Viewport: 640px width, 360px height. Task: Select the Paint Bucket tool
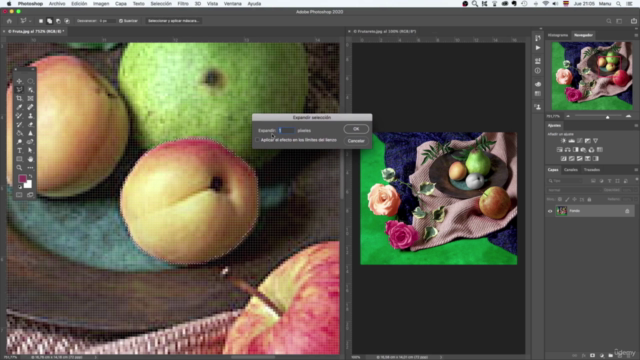pyautogui.click(x=19, y=133)
